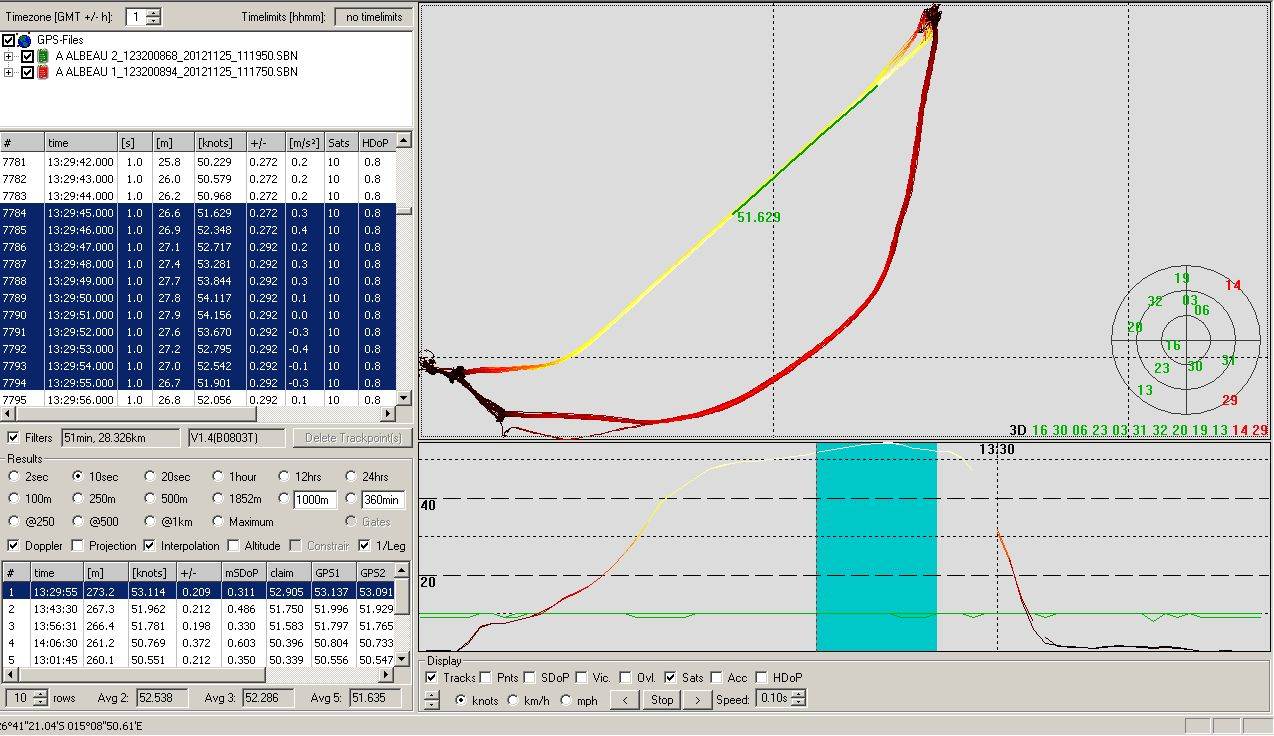Step playback backward with the < button
Screen dimensions: 1274x736
point(625,700)
